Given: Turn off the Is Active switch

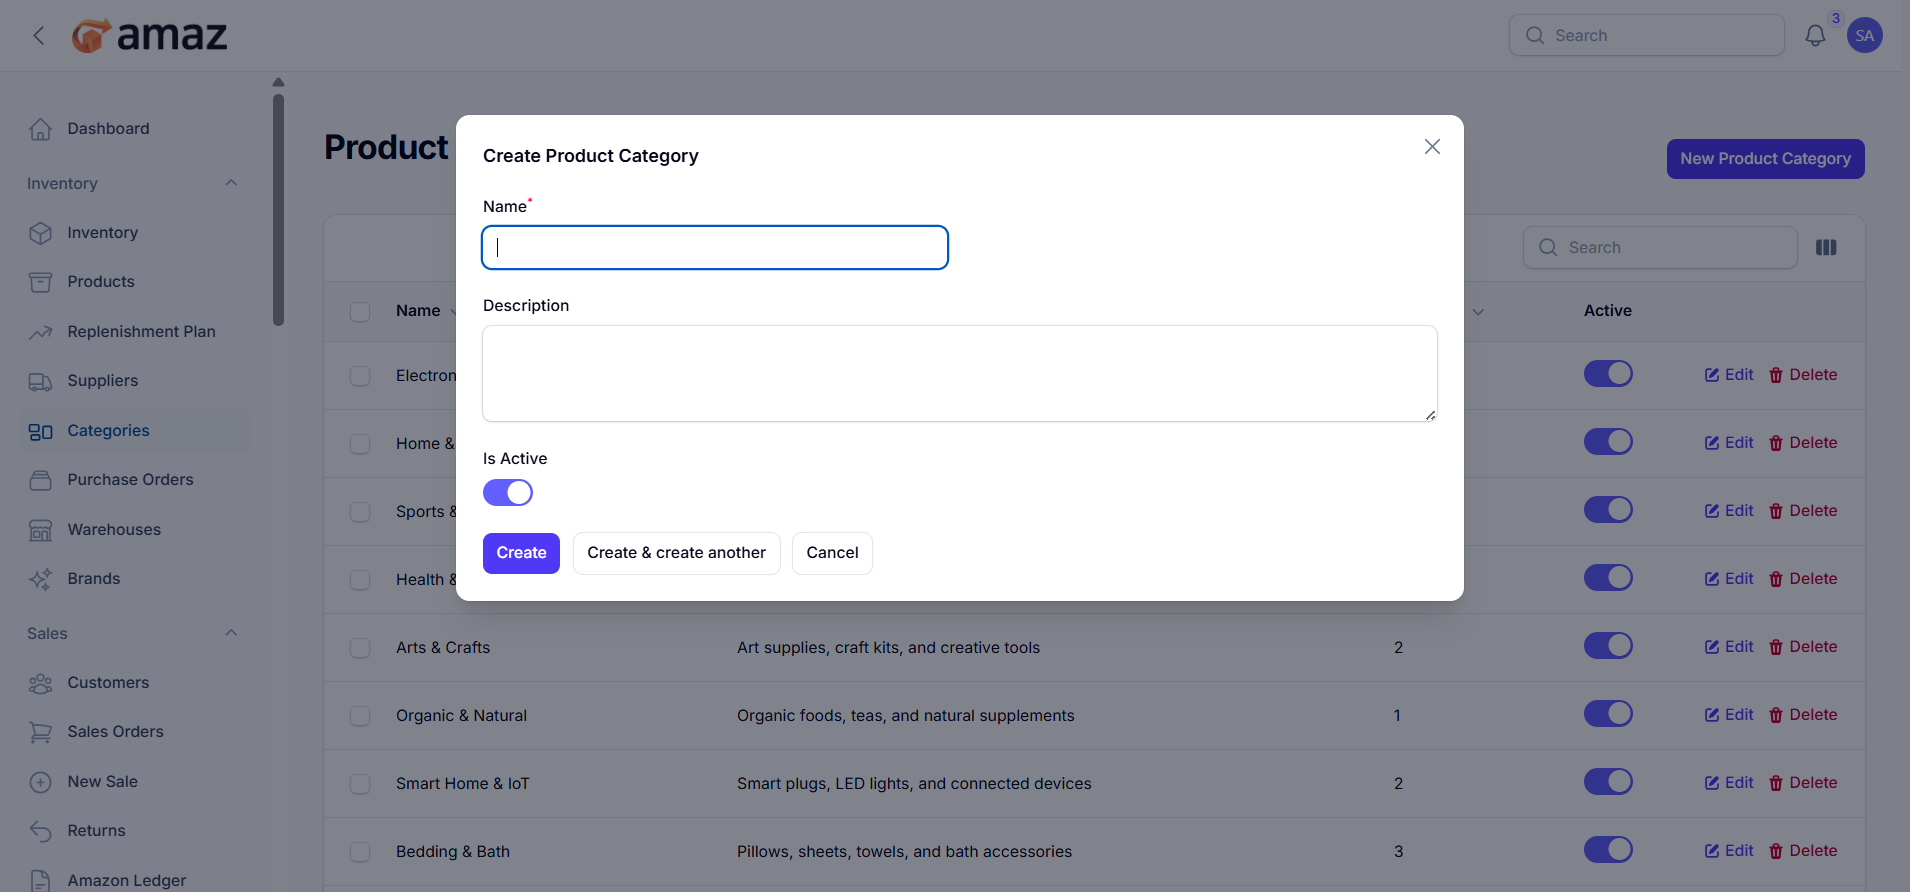Looking at the screenshot, I should pos(508,493).
